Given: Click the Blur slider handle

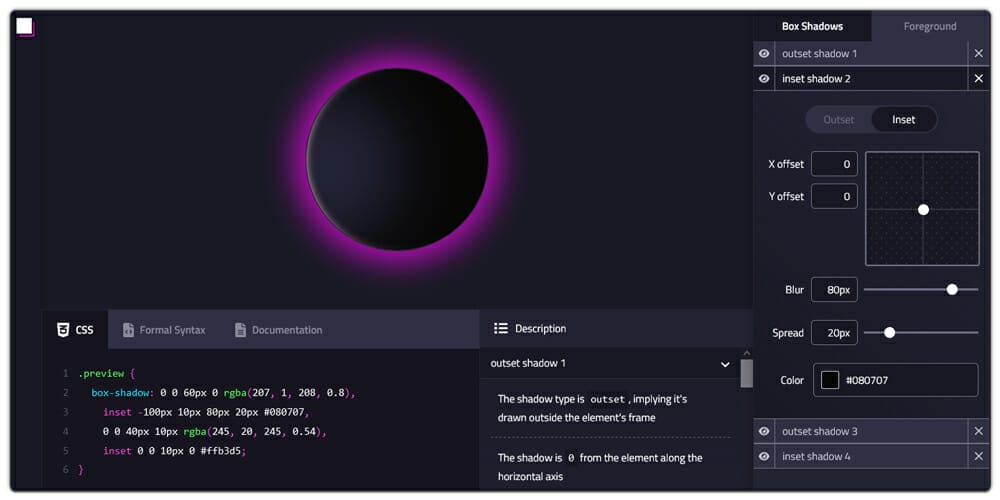Looking at the screenshot, I should coord(952,290).
